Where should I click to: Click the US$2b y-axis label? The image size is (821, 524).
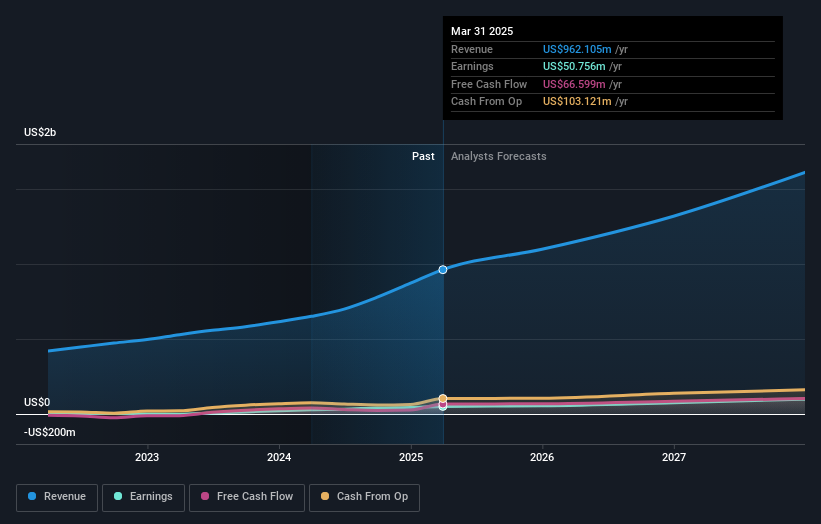pos(40,132)
